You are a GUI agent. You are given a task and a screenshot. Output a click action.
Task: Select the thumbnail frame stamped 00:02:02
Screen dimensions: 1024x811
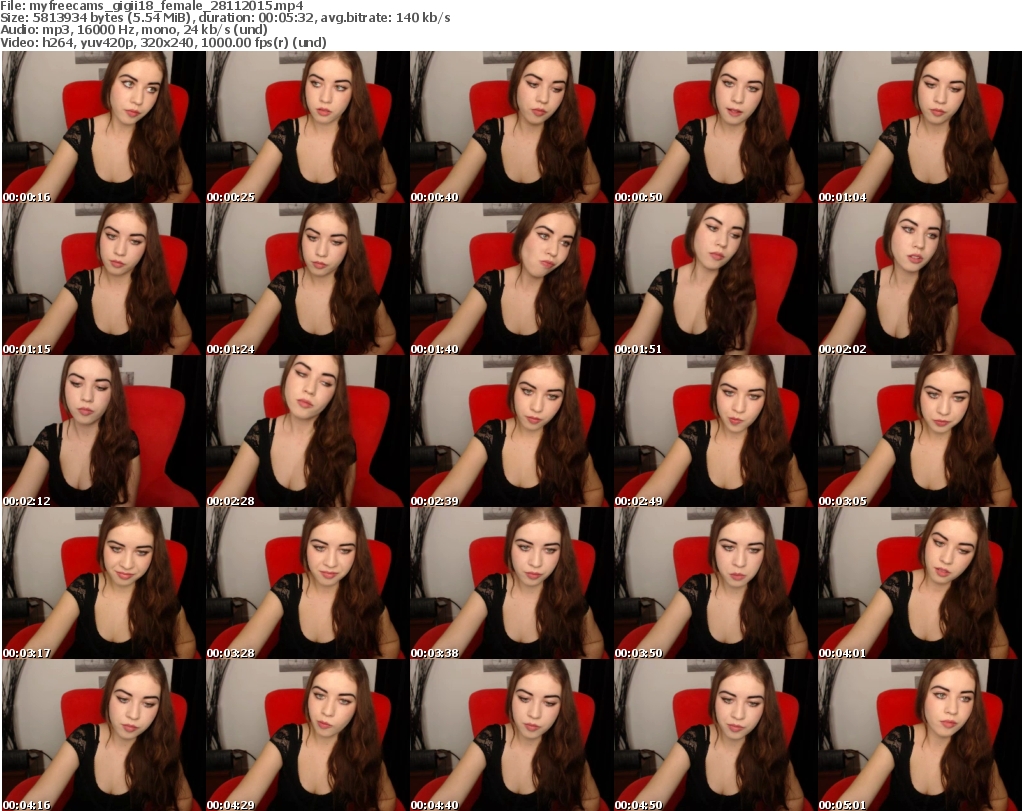point(920,279)
